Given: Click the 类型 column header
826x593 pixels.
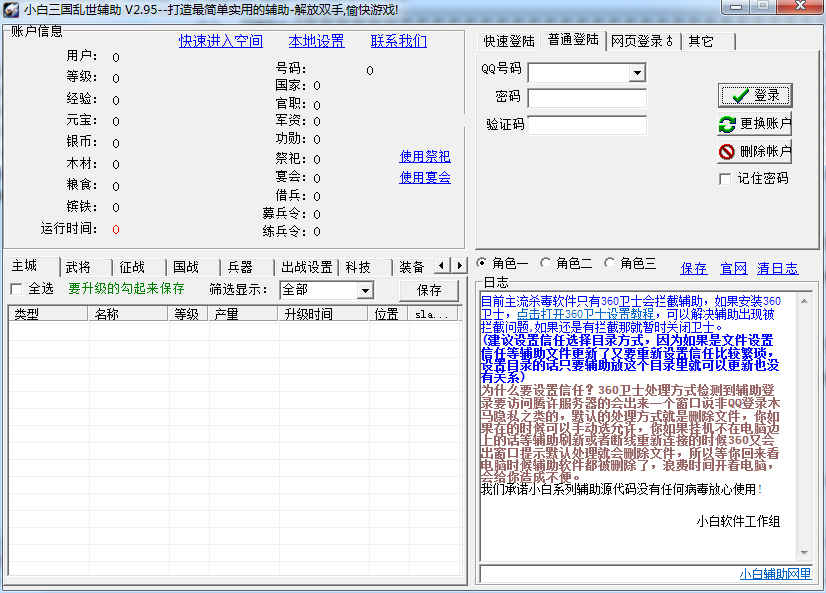Looking at the screenshot, I should click(48, 314).
